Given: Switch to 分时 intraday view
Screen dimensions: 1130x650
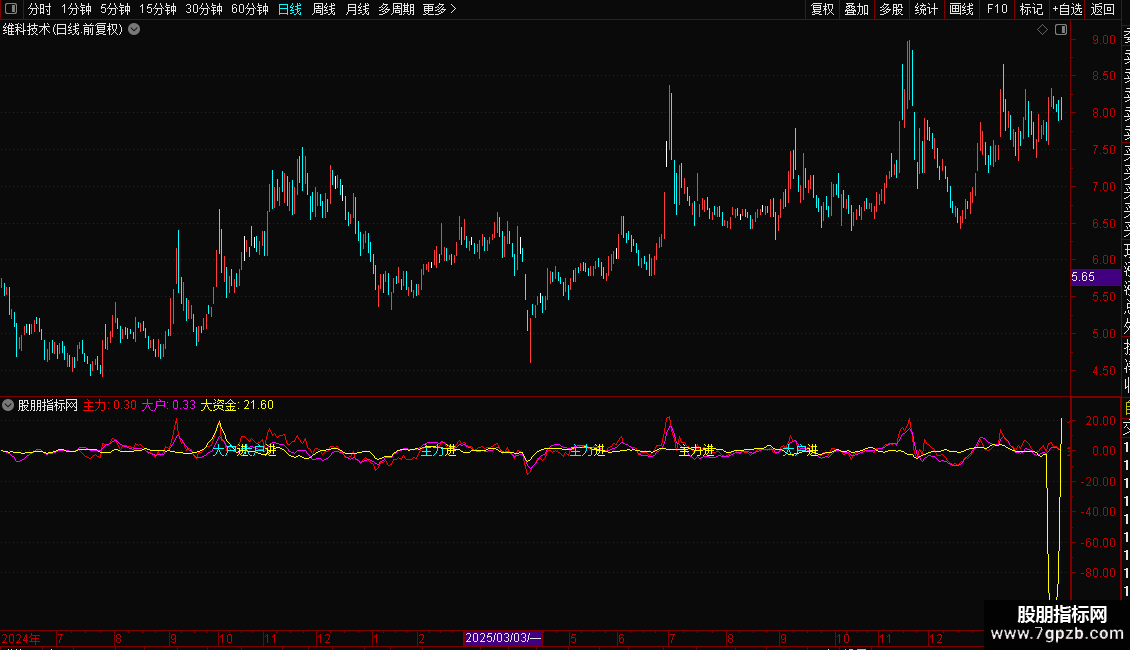Looking at the screenshot, I should 40,9.
